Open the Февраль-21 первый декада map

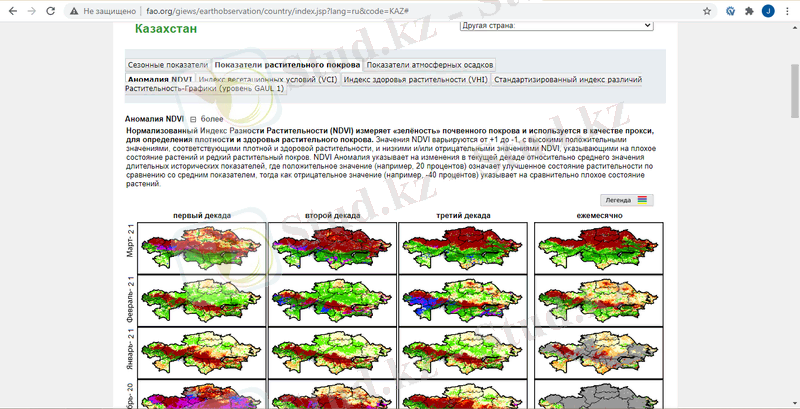point(202,300)
